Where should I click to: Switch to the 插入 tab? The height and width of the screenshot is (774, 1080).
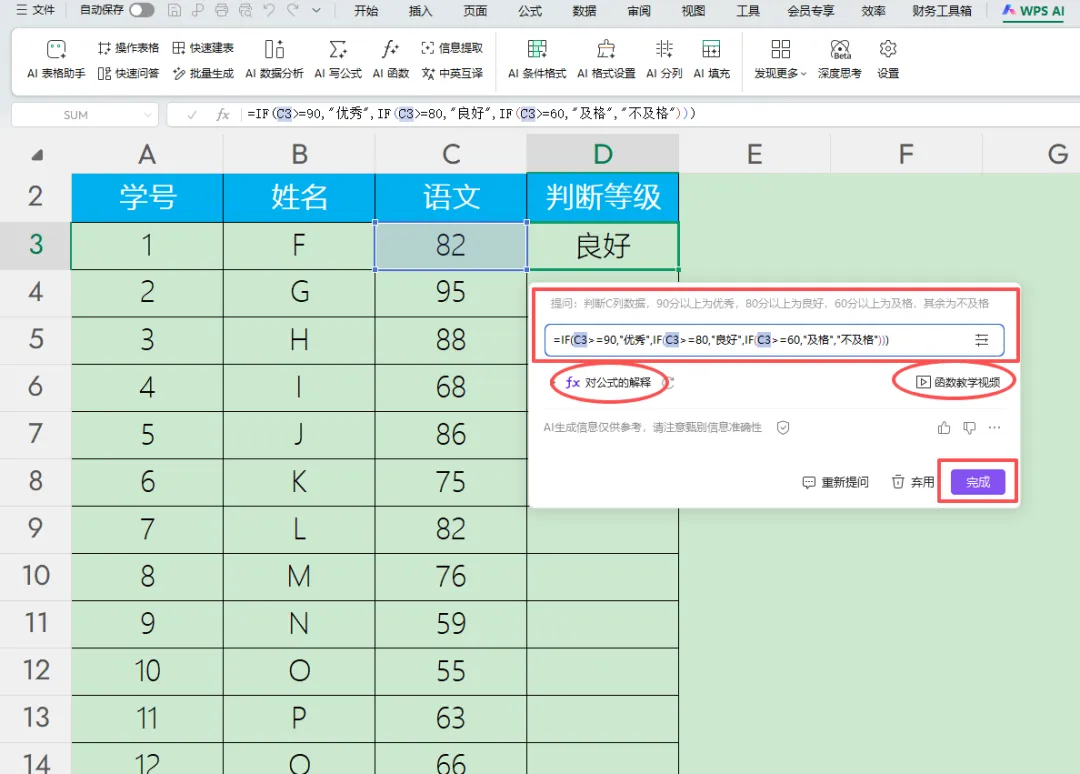pos(420,10)
